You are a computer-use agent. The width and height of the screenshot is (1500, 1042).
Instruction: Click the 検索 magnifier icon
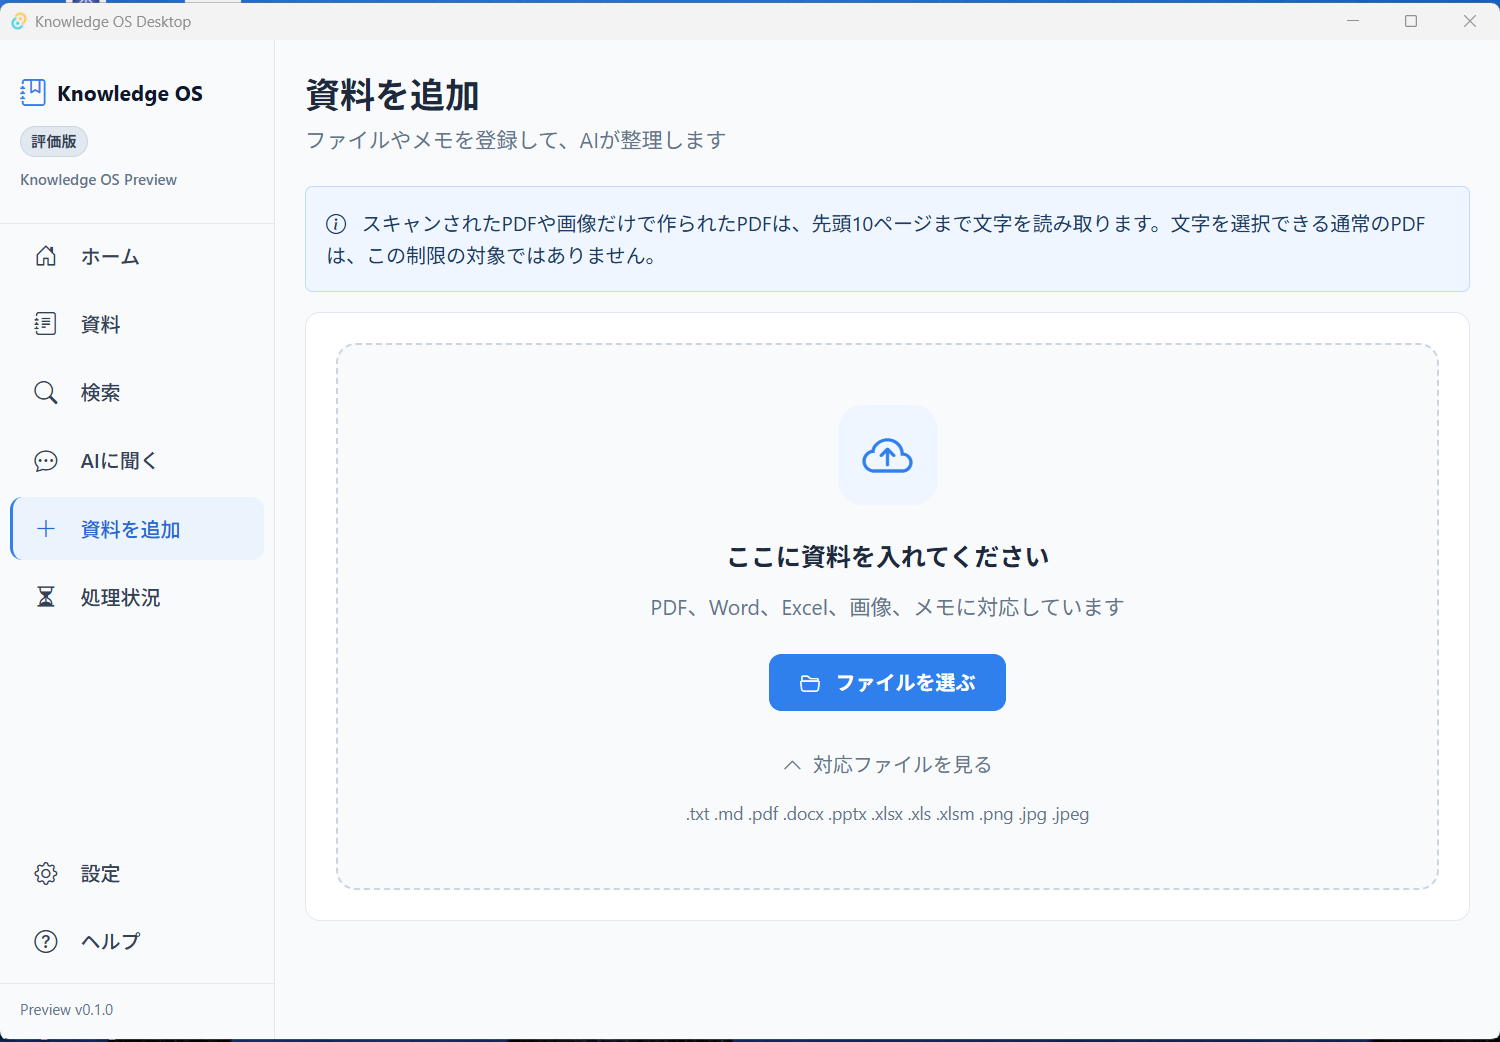point(46,392)
